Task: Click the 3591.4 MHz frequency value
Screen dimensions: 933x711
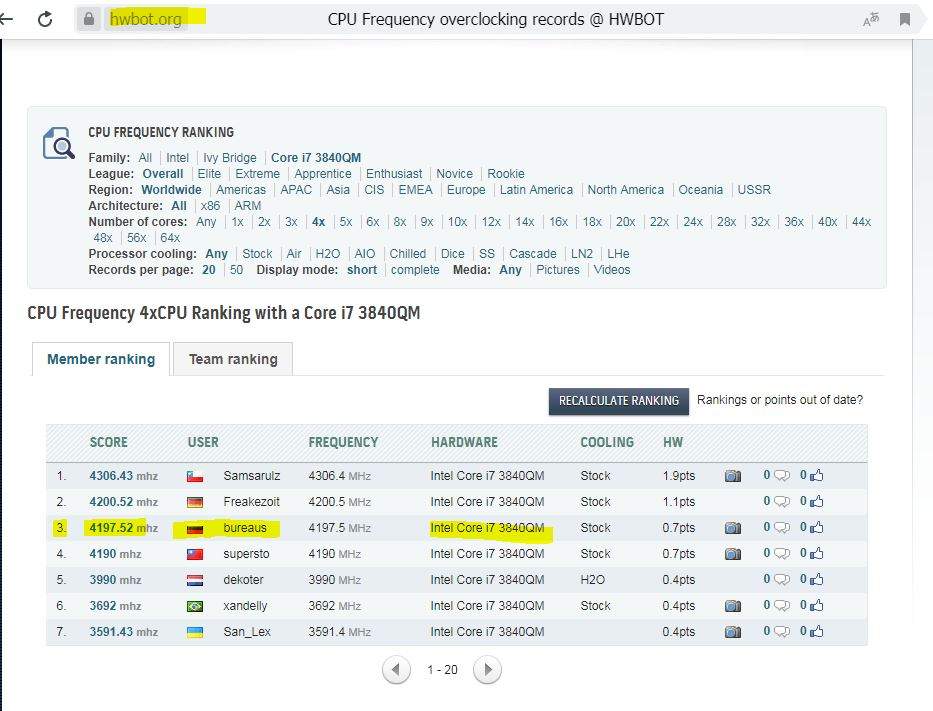Action: click(339, 632)
